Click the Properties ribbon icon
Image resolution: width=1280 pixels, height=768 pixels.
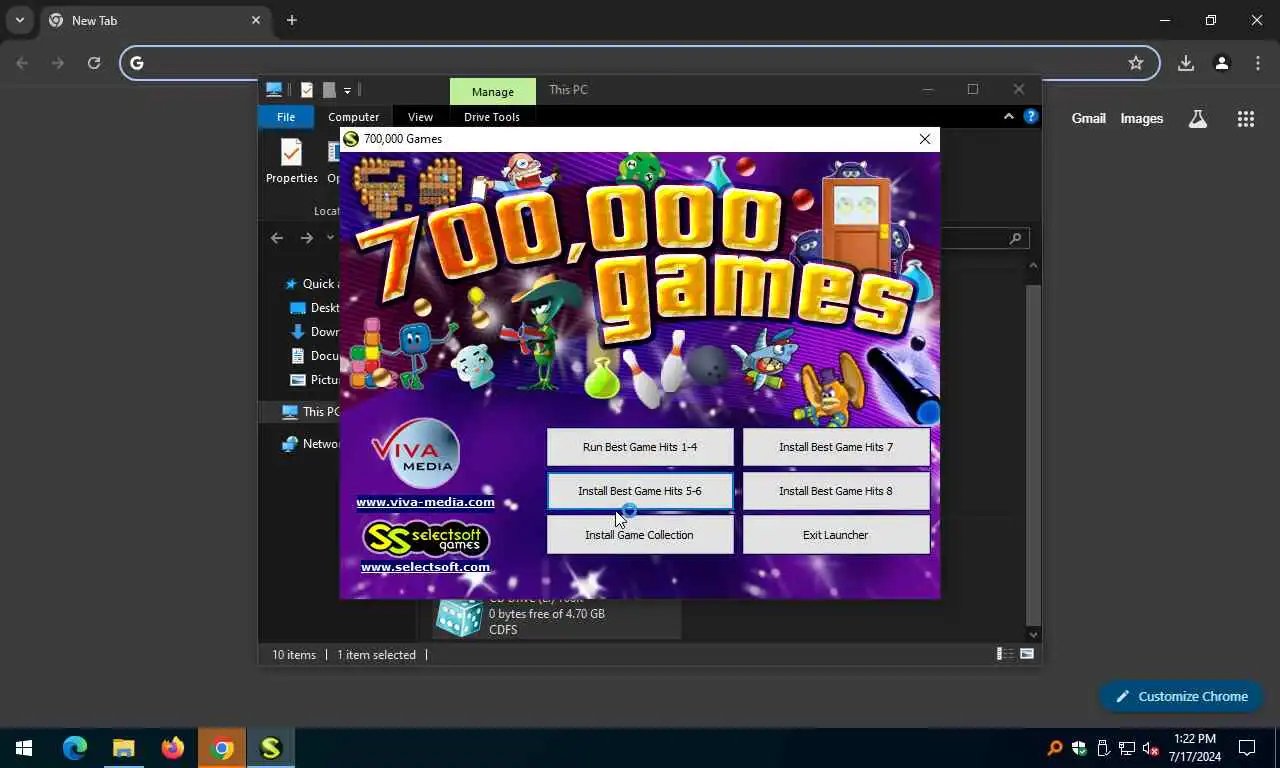[292, 161]
